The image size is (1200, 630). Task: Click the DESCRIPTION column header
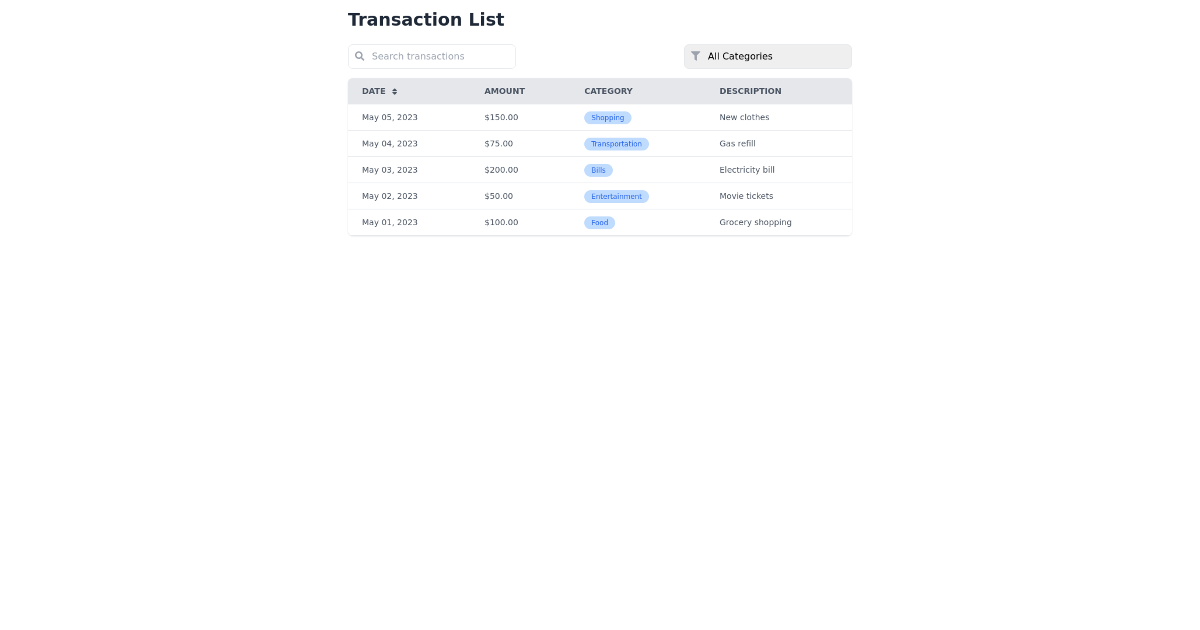[x=750, y=91]
